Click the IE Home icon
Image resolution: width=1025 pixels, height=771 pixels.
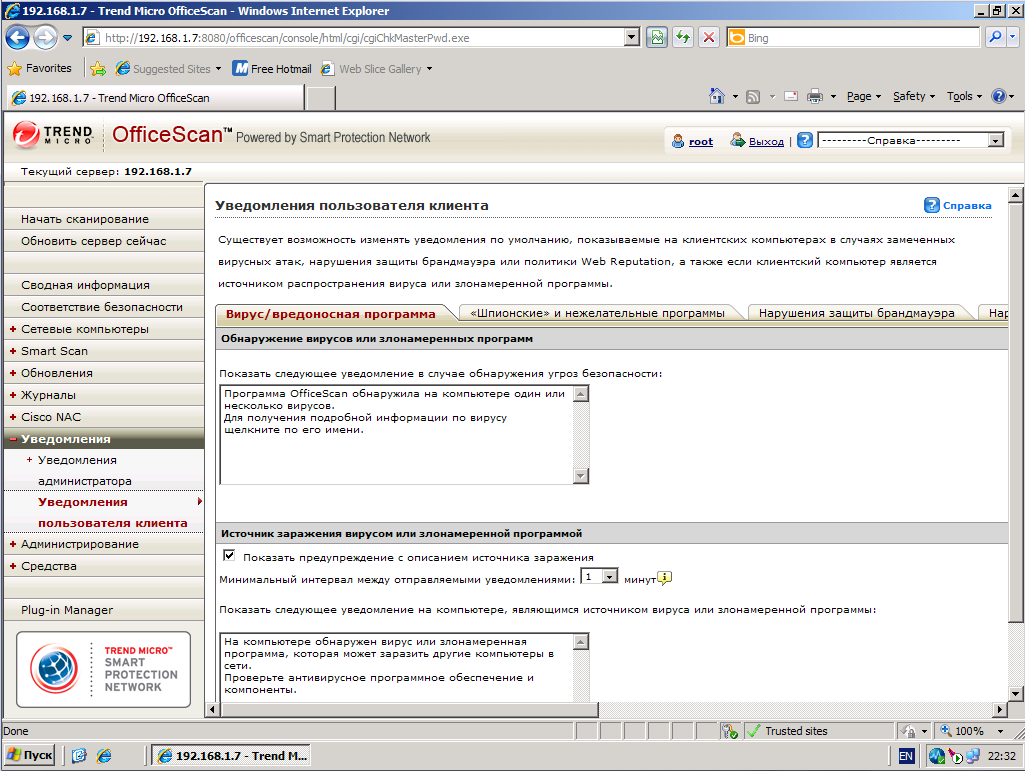(717, 96)
